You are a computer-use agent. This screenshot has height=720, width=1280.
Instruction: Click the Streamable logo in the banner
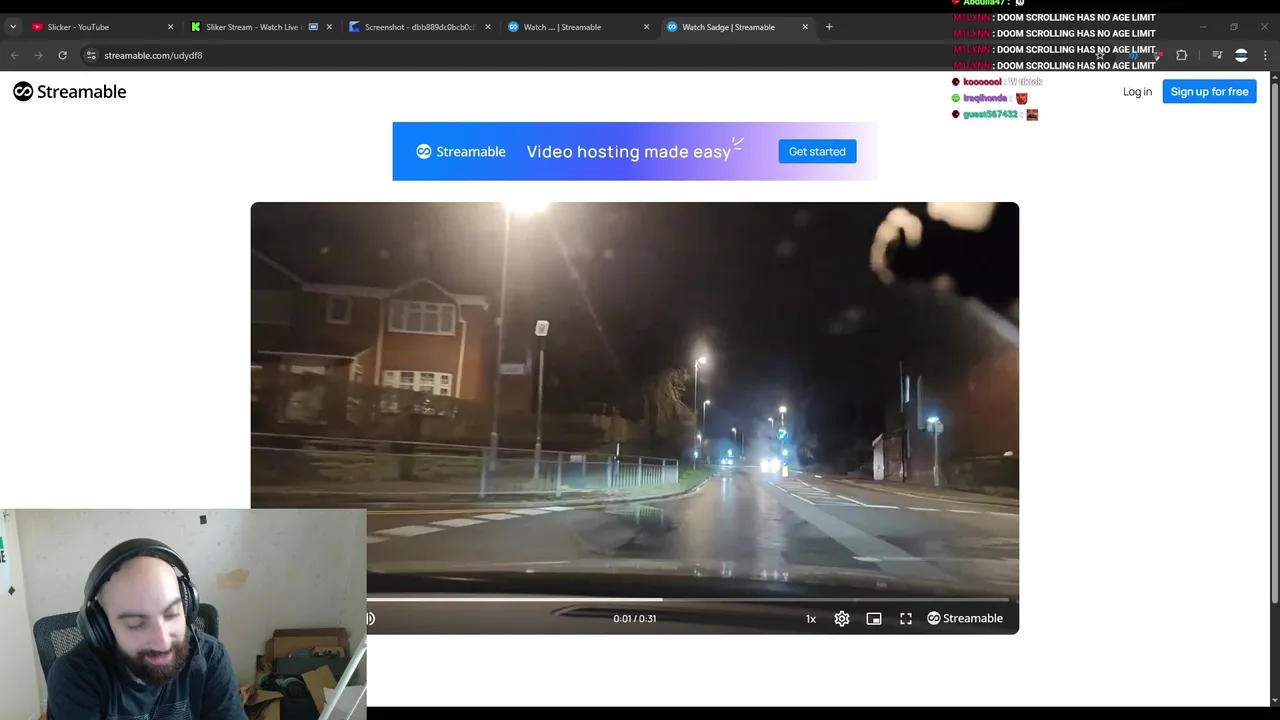click(x=461, y=151)
